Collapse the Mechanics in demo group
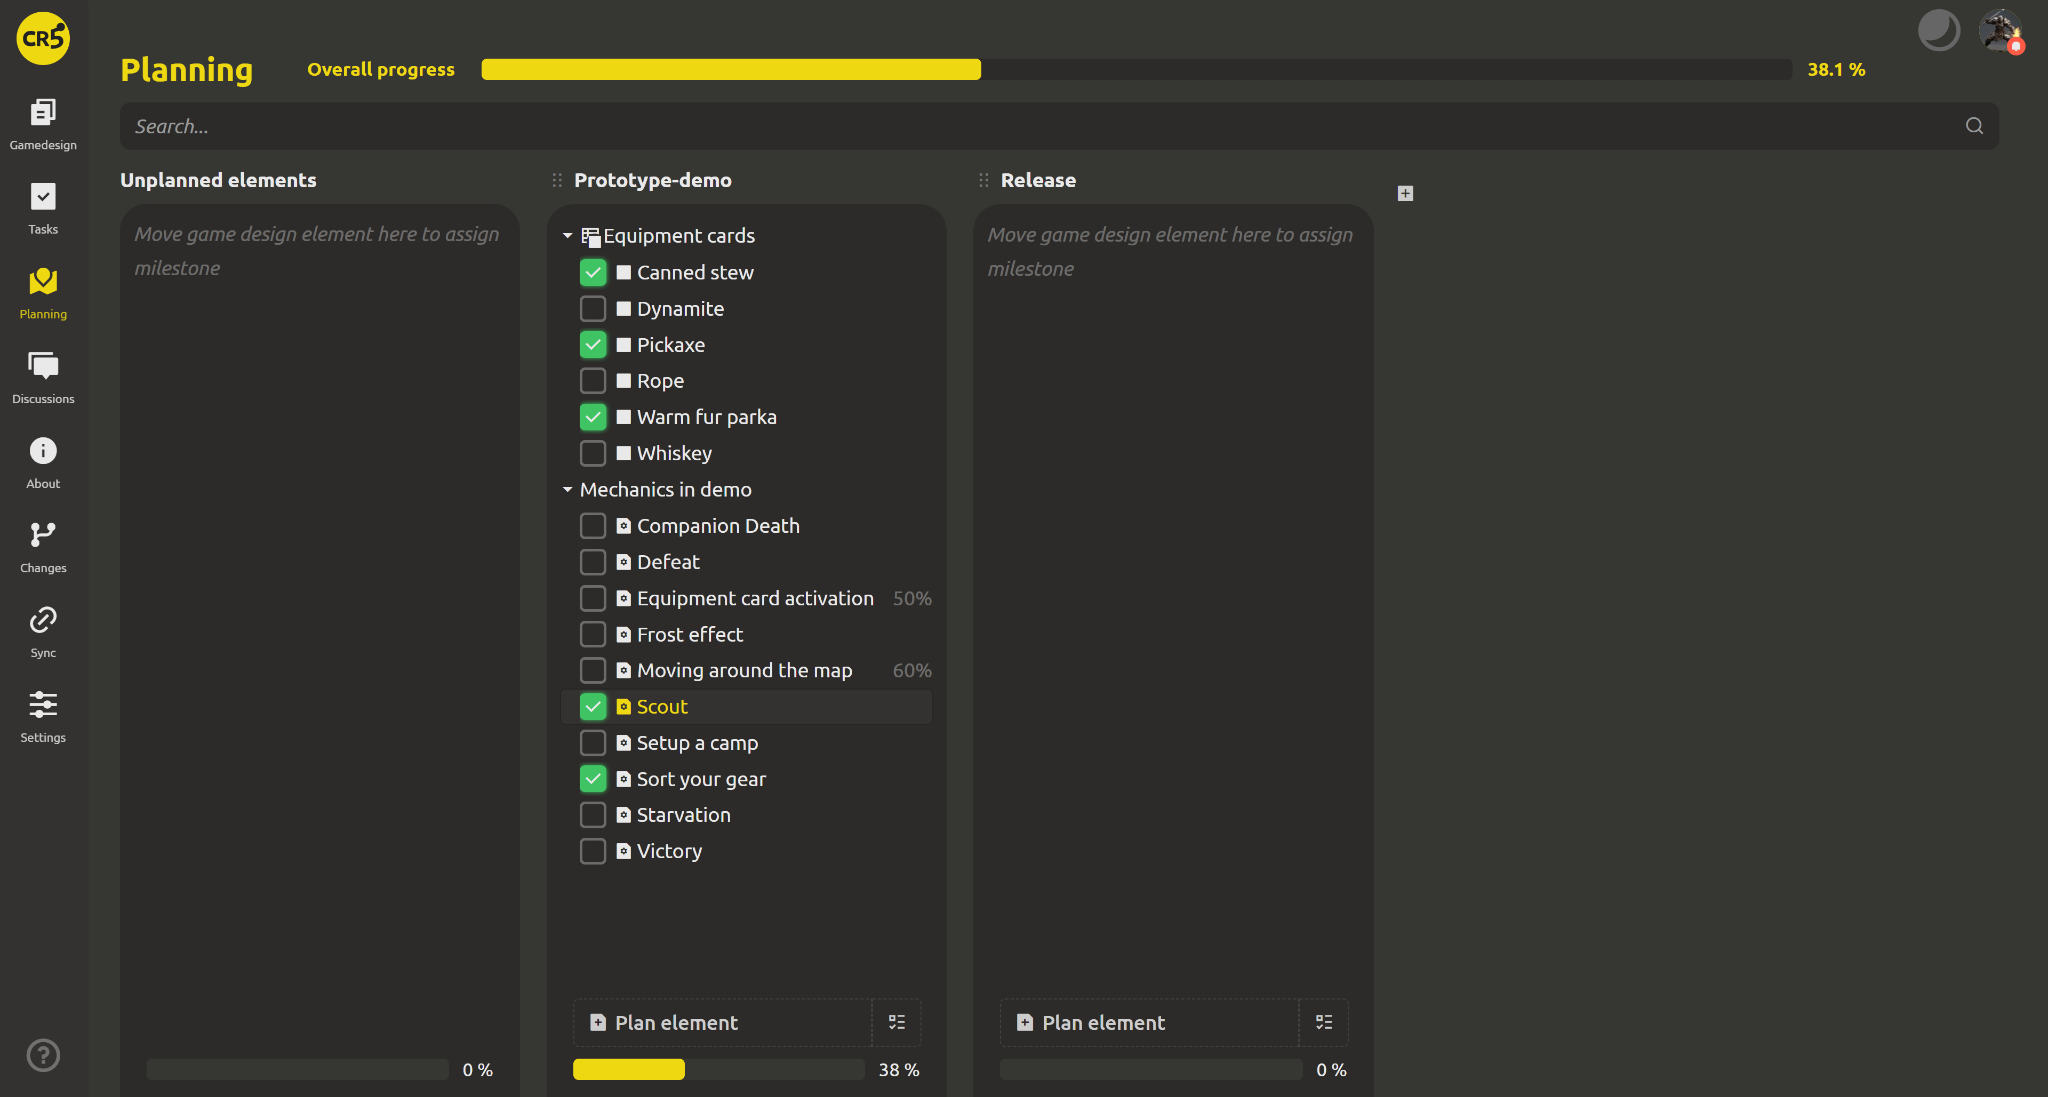Image resolution: width=2048 pixels, height=1097 pixels. click(x=567, y=490)
